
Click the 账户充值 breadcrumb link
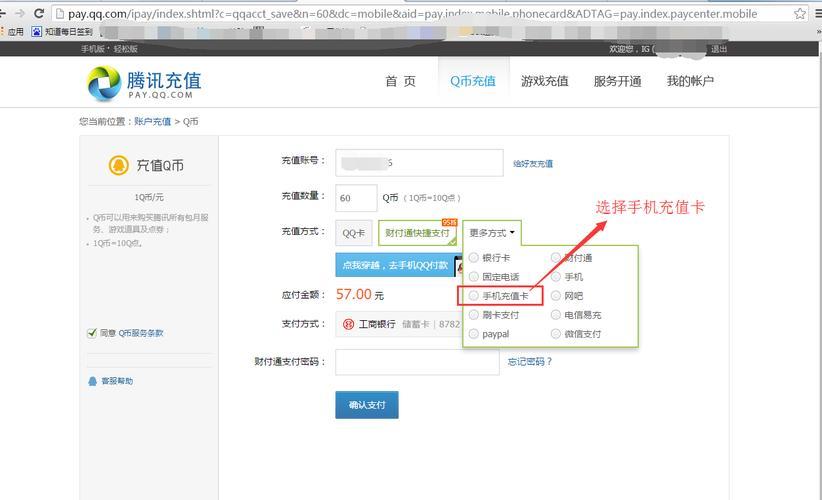(x=153, y=121)
